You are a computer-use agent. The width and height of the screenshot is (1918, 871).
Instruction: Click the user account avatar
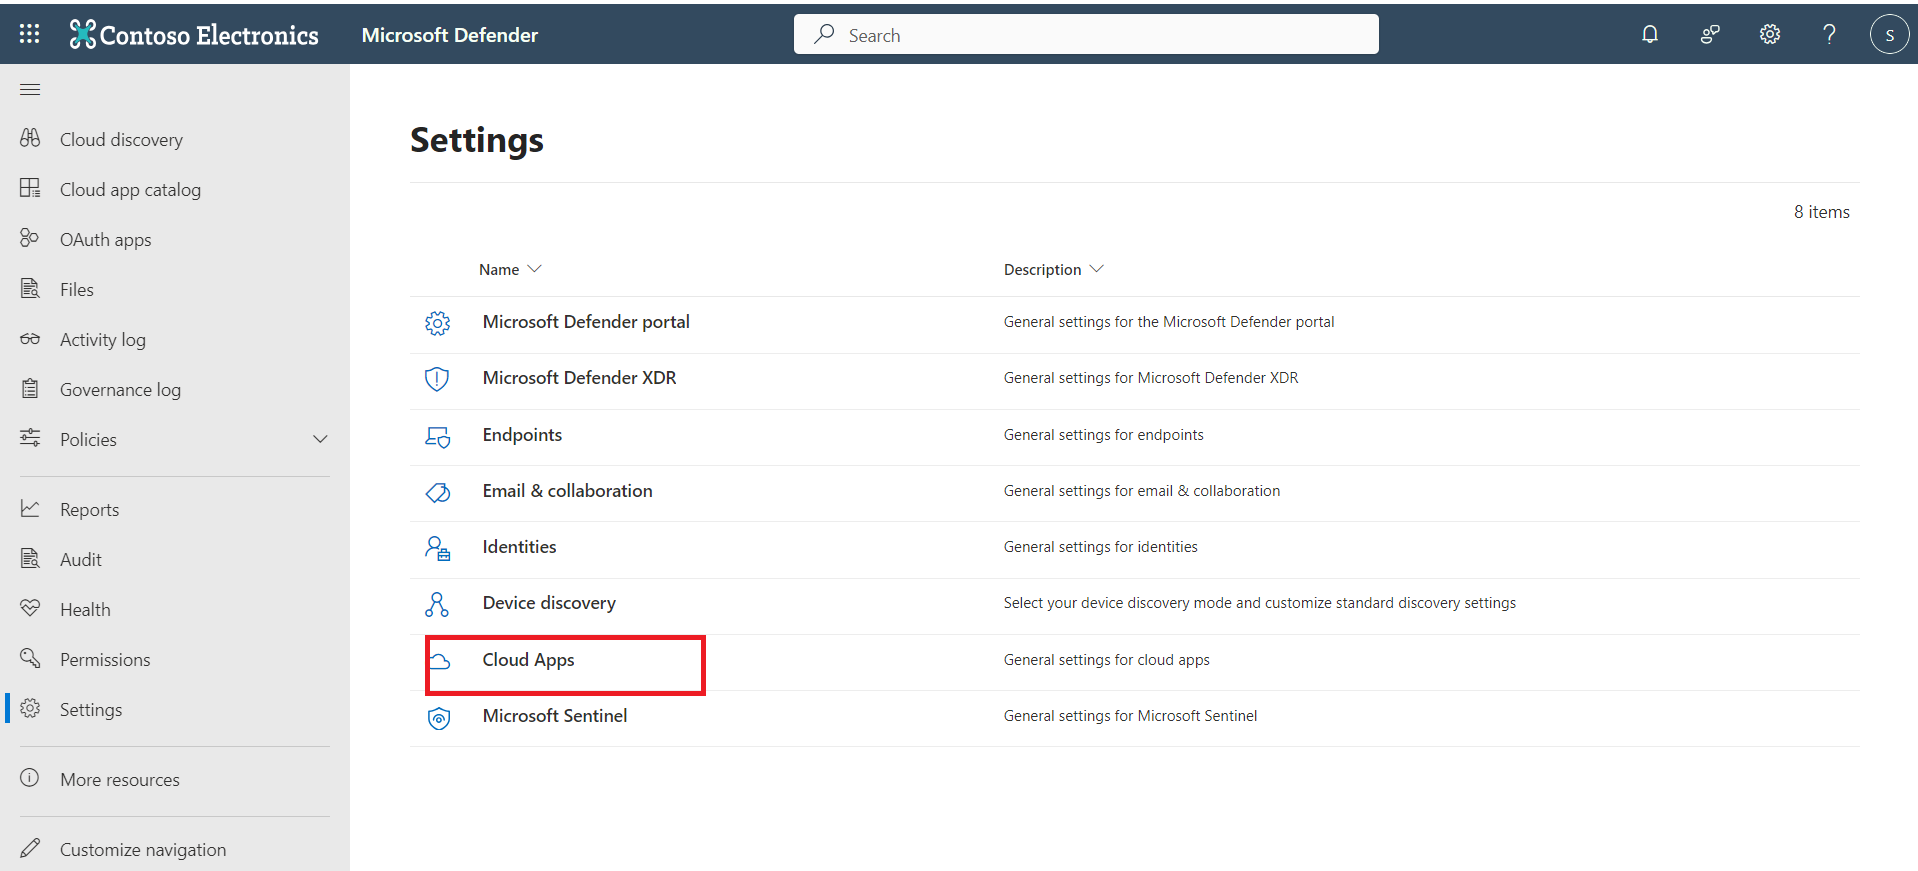(1889, 35)
